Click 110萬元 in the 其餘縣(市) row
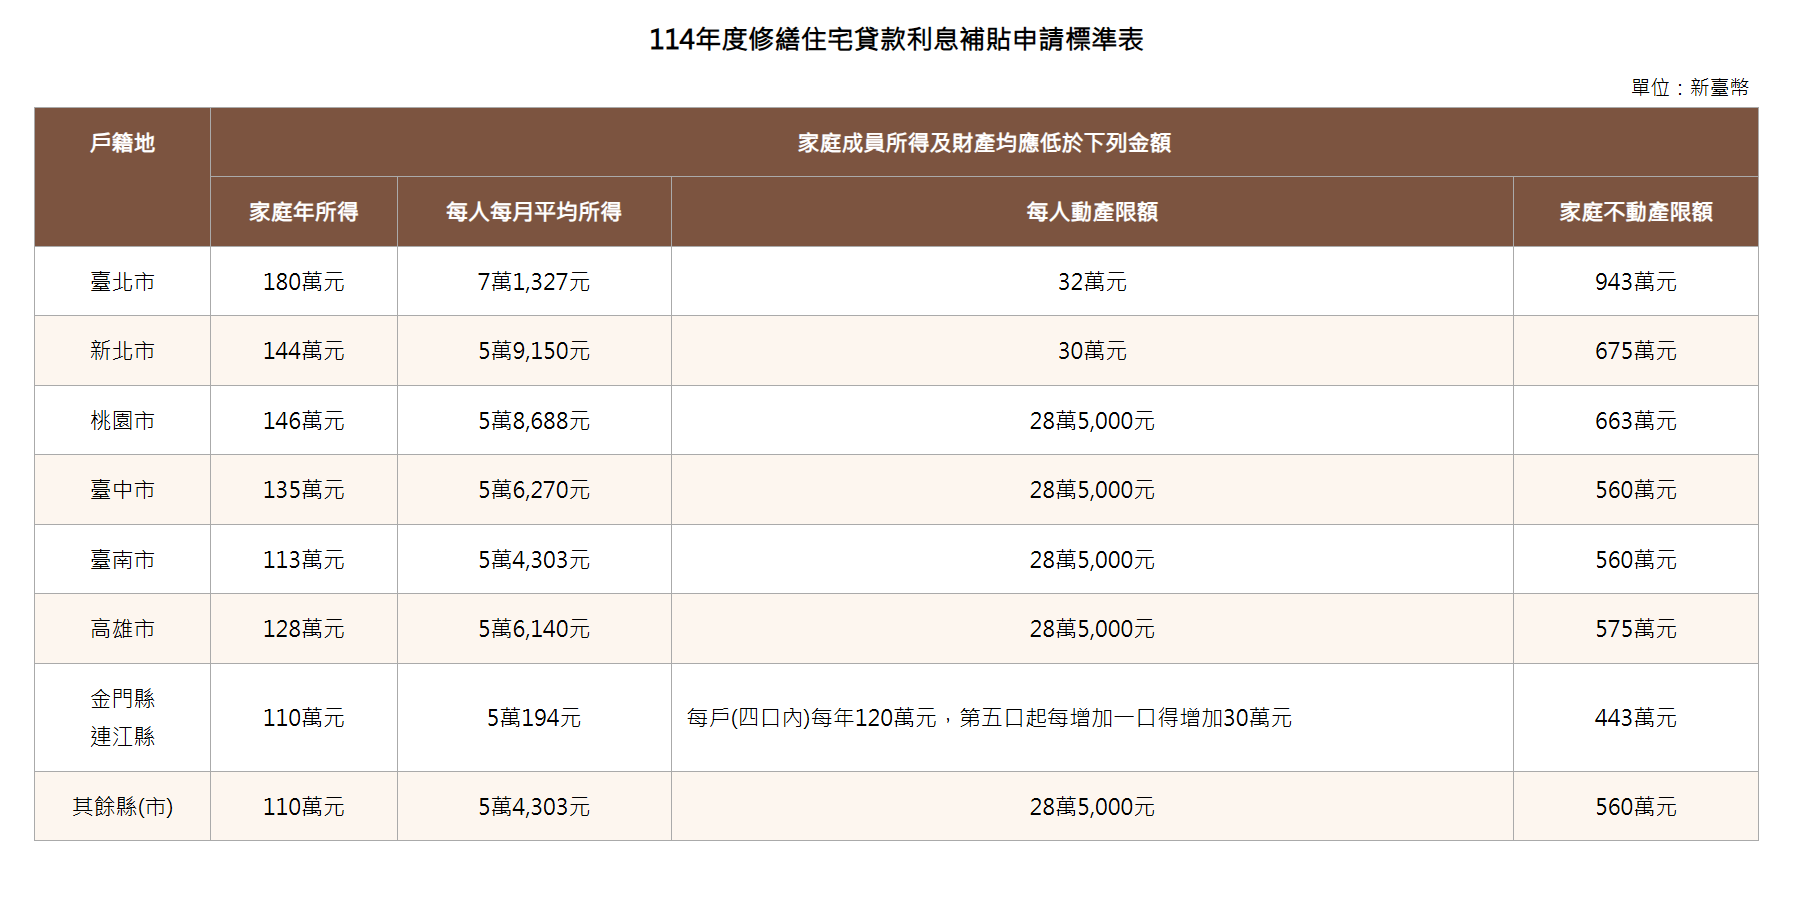 click(304, 807)
